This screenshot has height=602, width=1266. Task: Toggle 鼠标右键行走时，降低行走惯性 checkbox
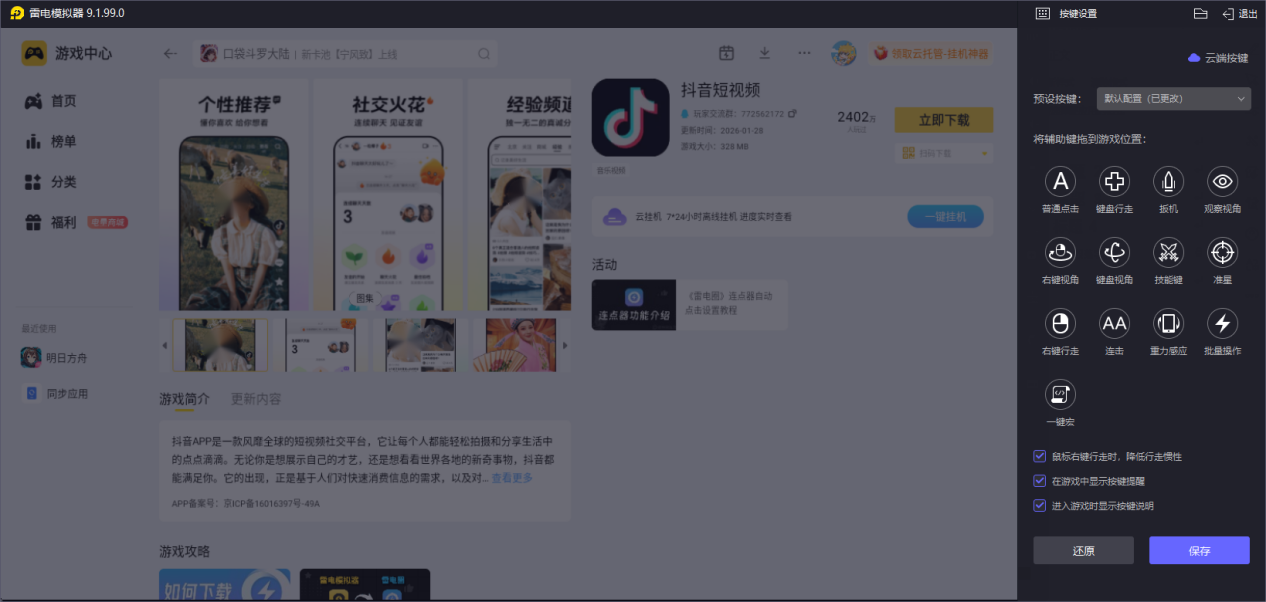coord(1040,456)
